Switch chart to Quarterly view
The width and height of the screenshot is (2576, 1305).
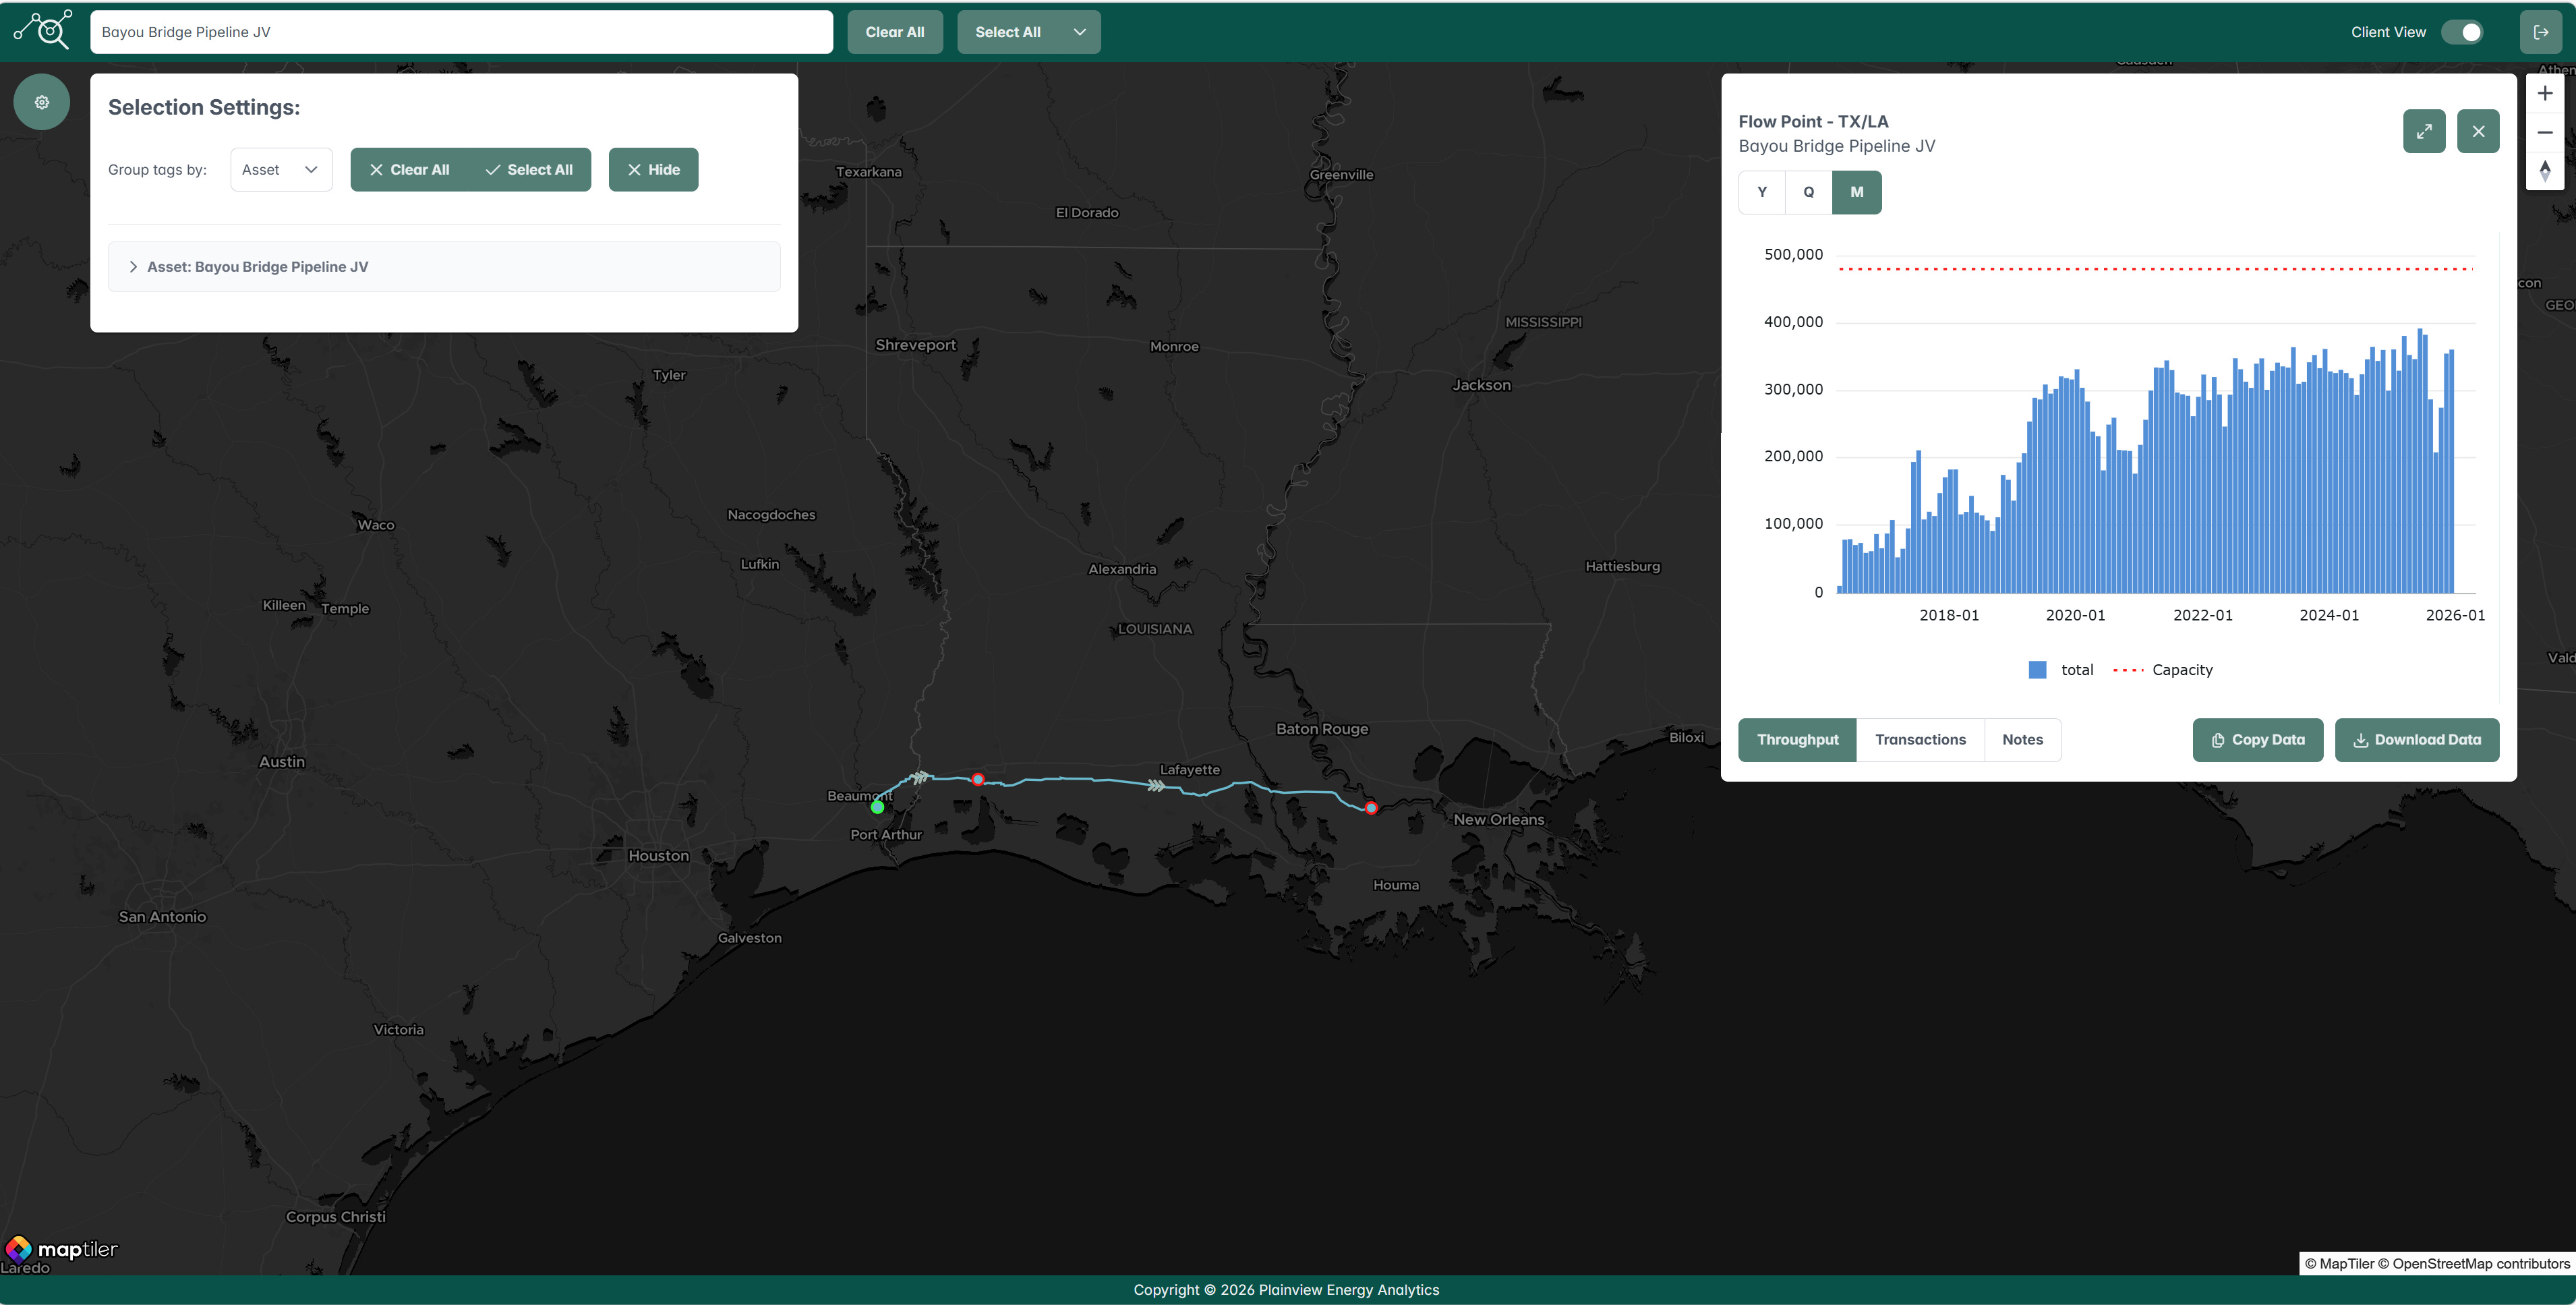(1808, 192)
